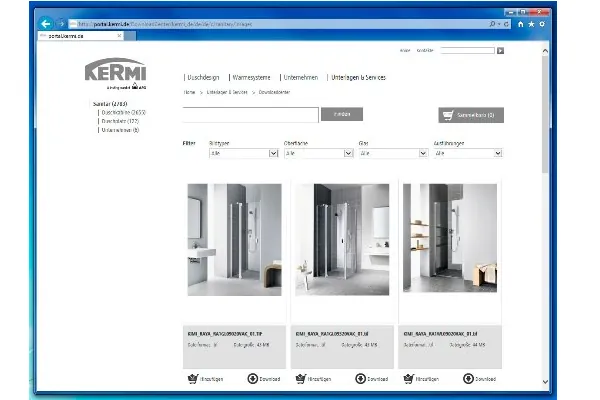Click the search text input field

[250, 115]
